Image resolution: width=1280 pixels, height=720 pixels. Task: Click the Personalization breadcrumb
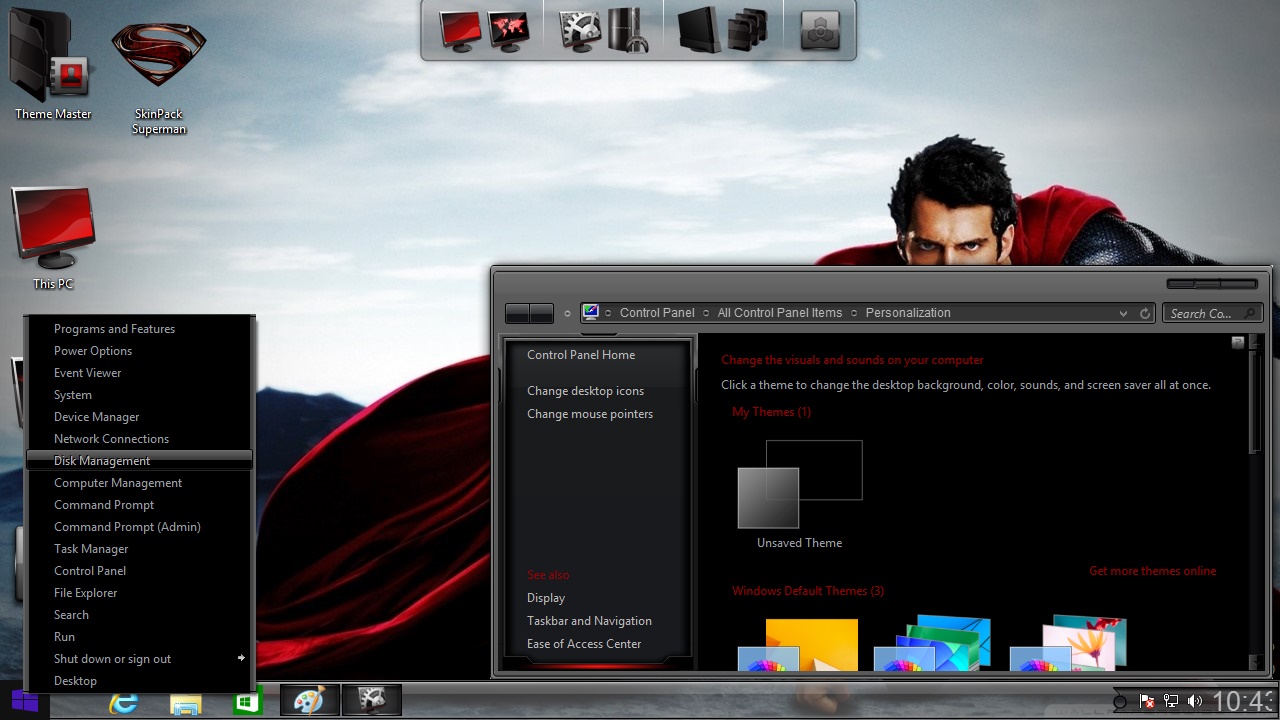point(908,313)
